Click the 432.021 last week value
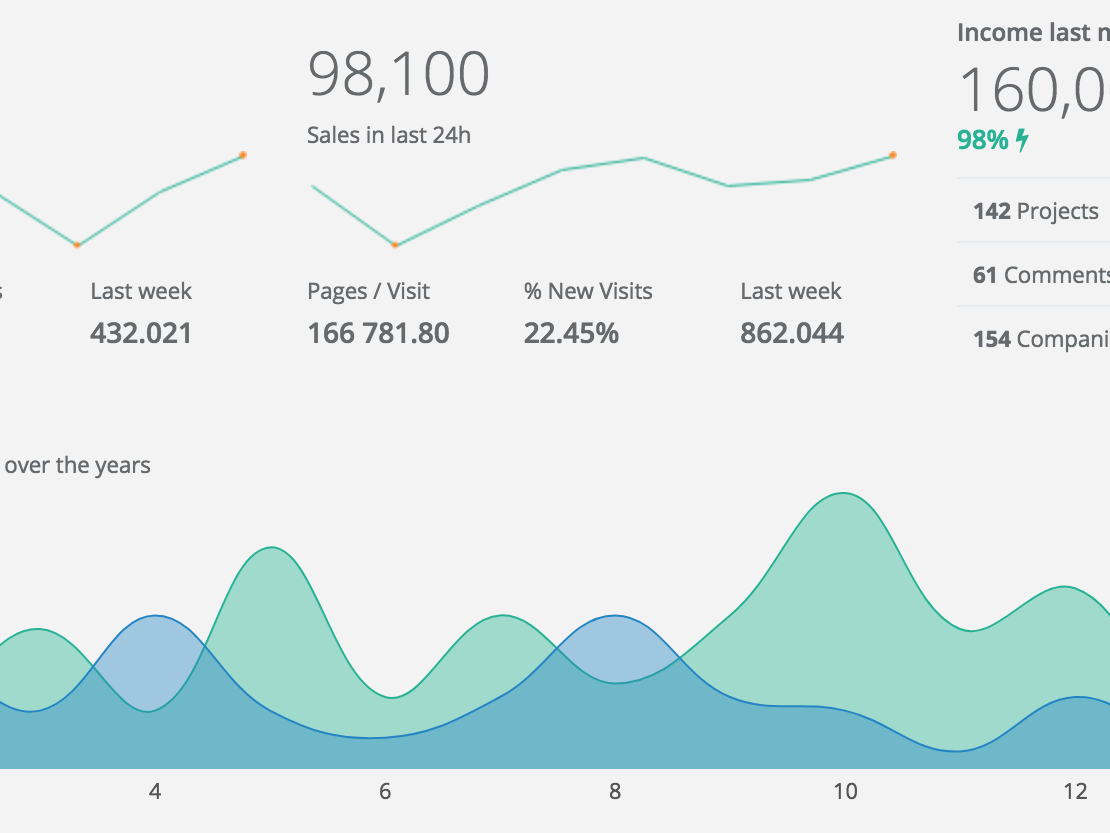This screenshot has height=833, width=1110. coord(141,333)
